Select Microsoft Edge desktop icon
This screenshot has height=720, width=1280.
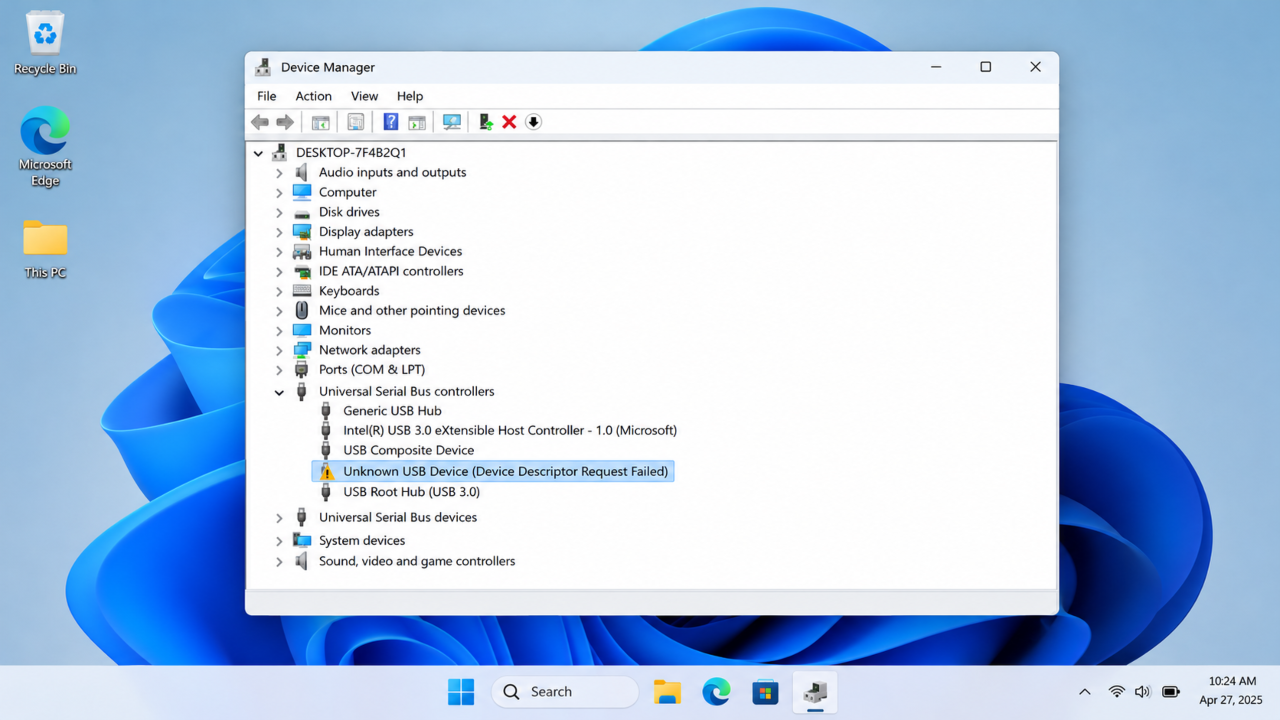[45, 146]
